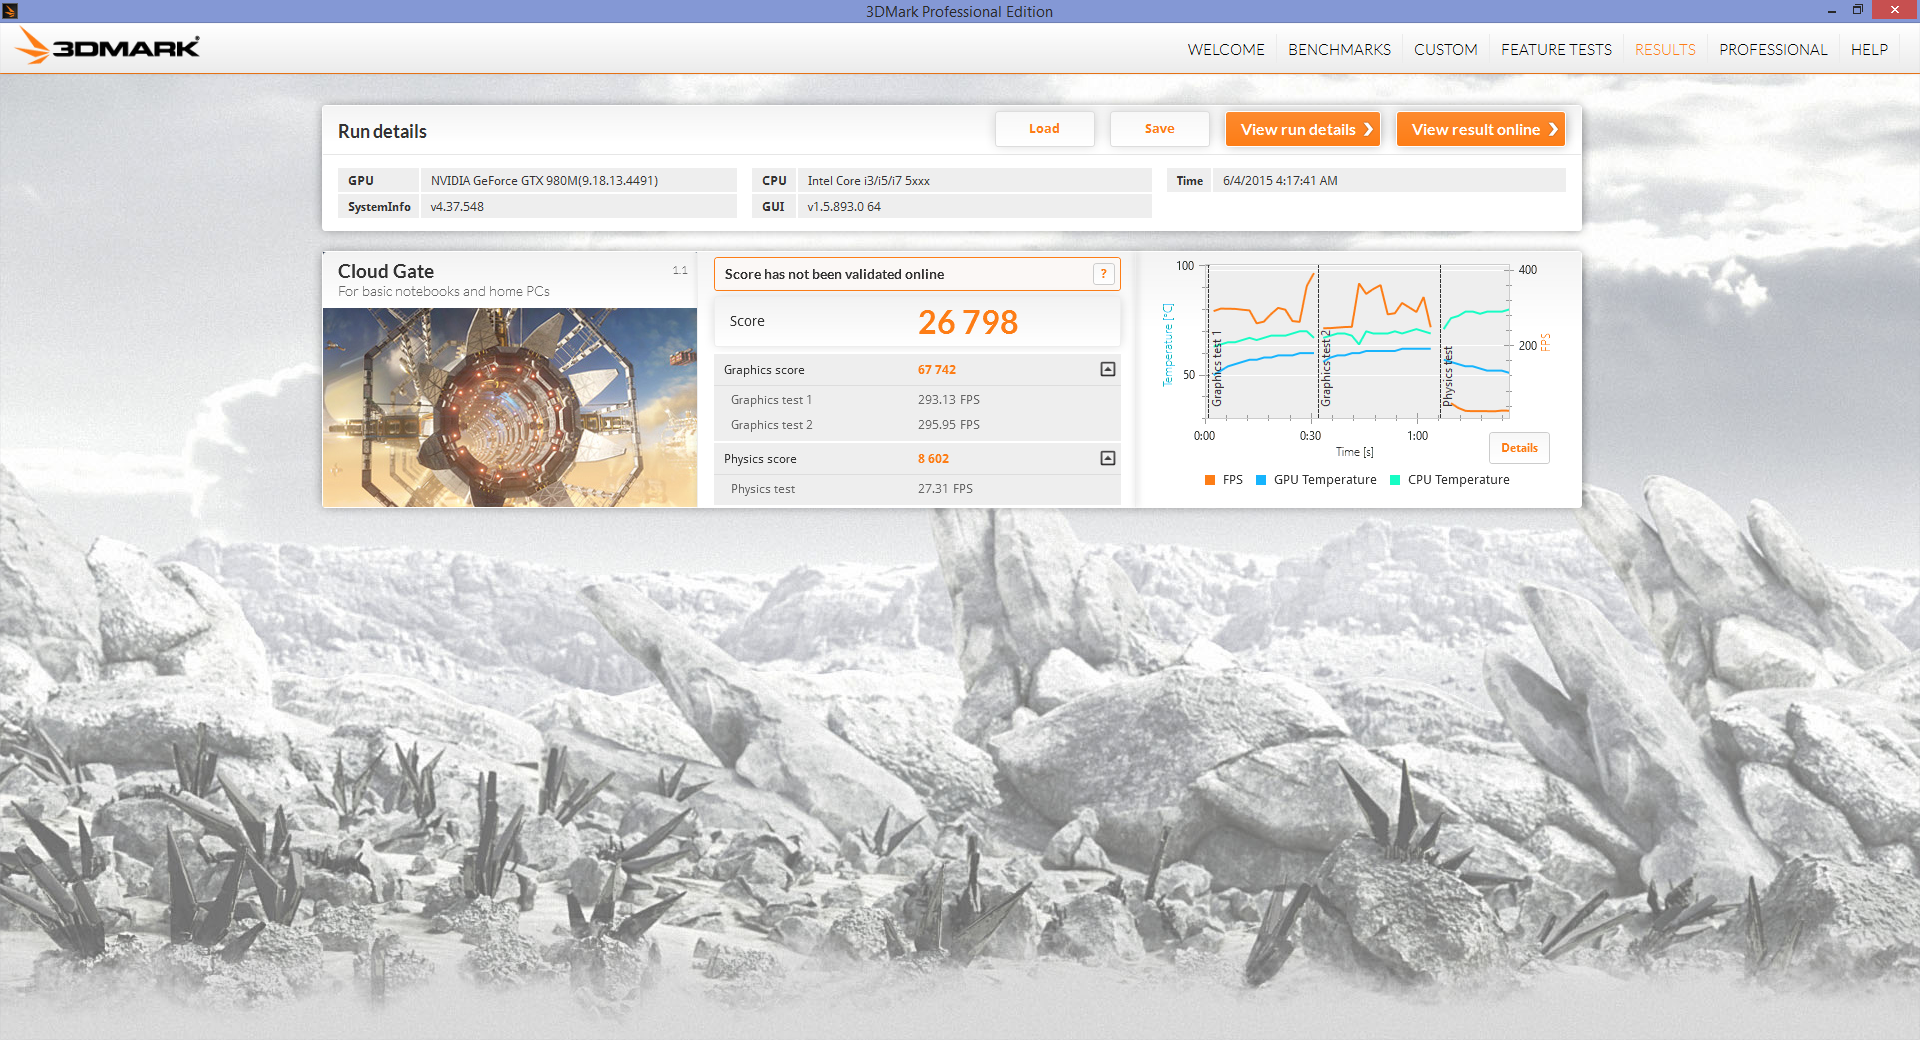Click the Save button
The height and width of the screenshot is (1040, 1920).
tap(1159, 129)
